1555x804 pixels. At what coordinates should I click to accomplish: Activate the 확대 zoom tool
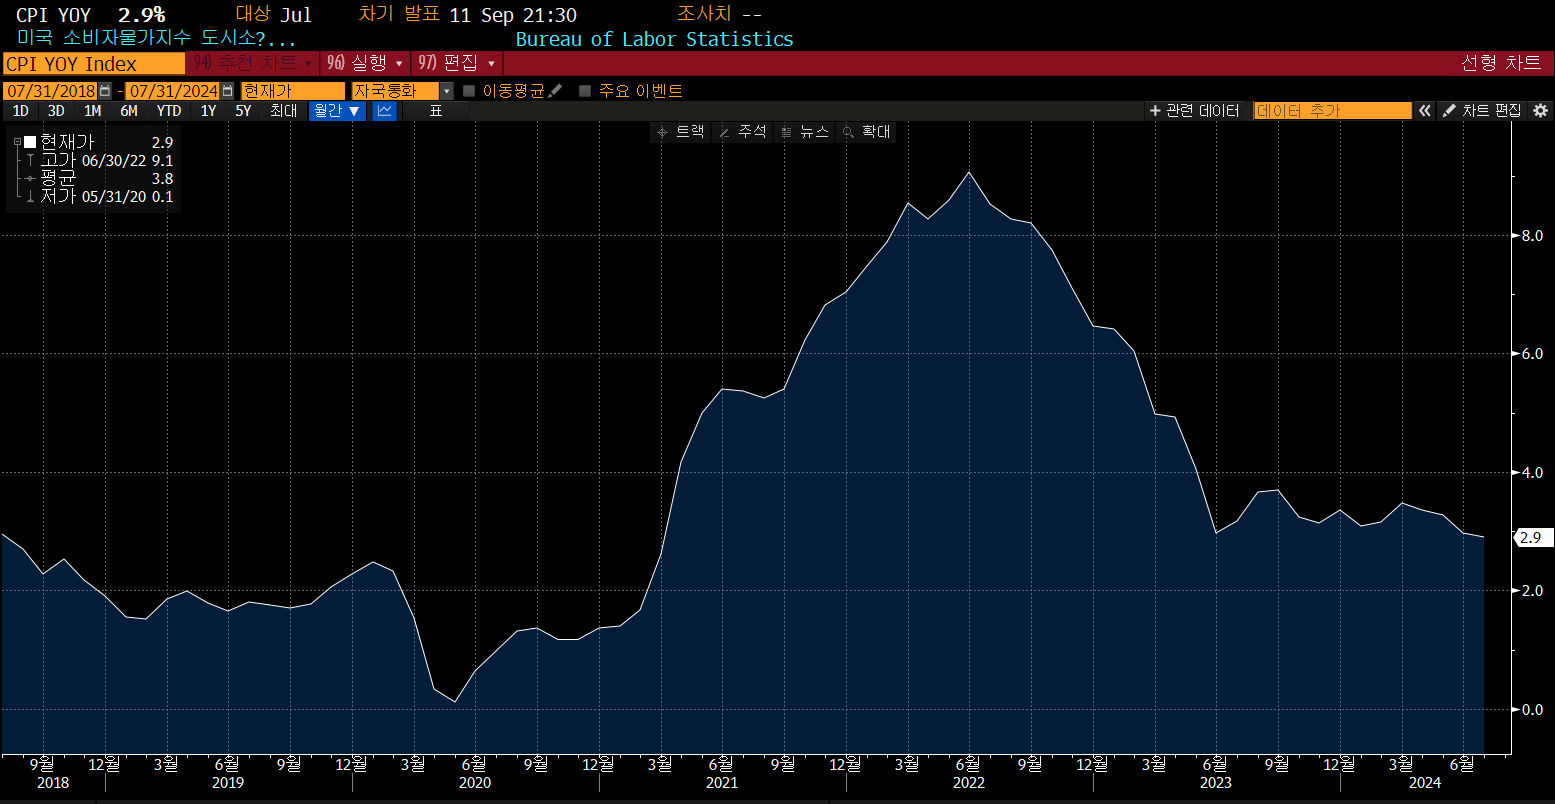[x=866, y=132]
